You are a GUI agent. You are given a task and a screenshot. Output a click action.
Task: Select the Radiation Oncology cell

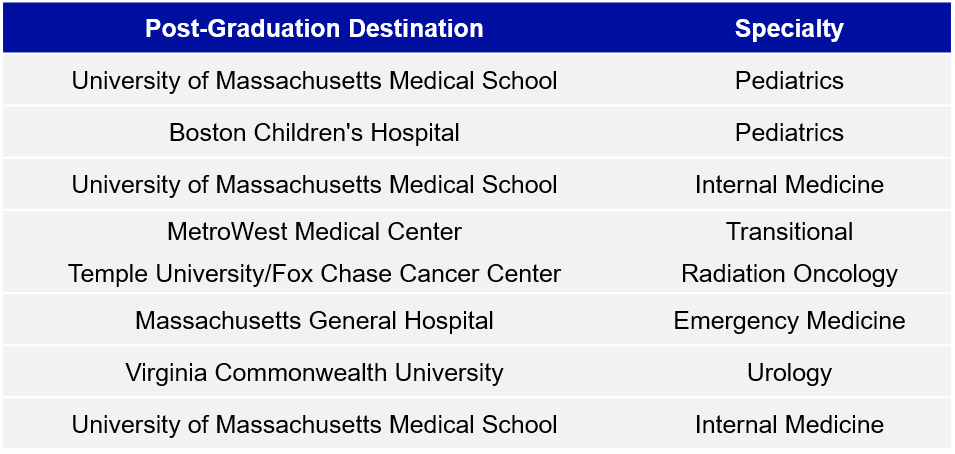point(789,273)
